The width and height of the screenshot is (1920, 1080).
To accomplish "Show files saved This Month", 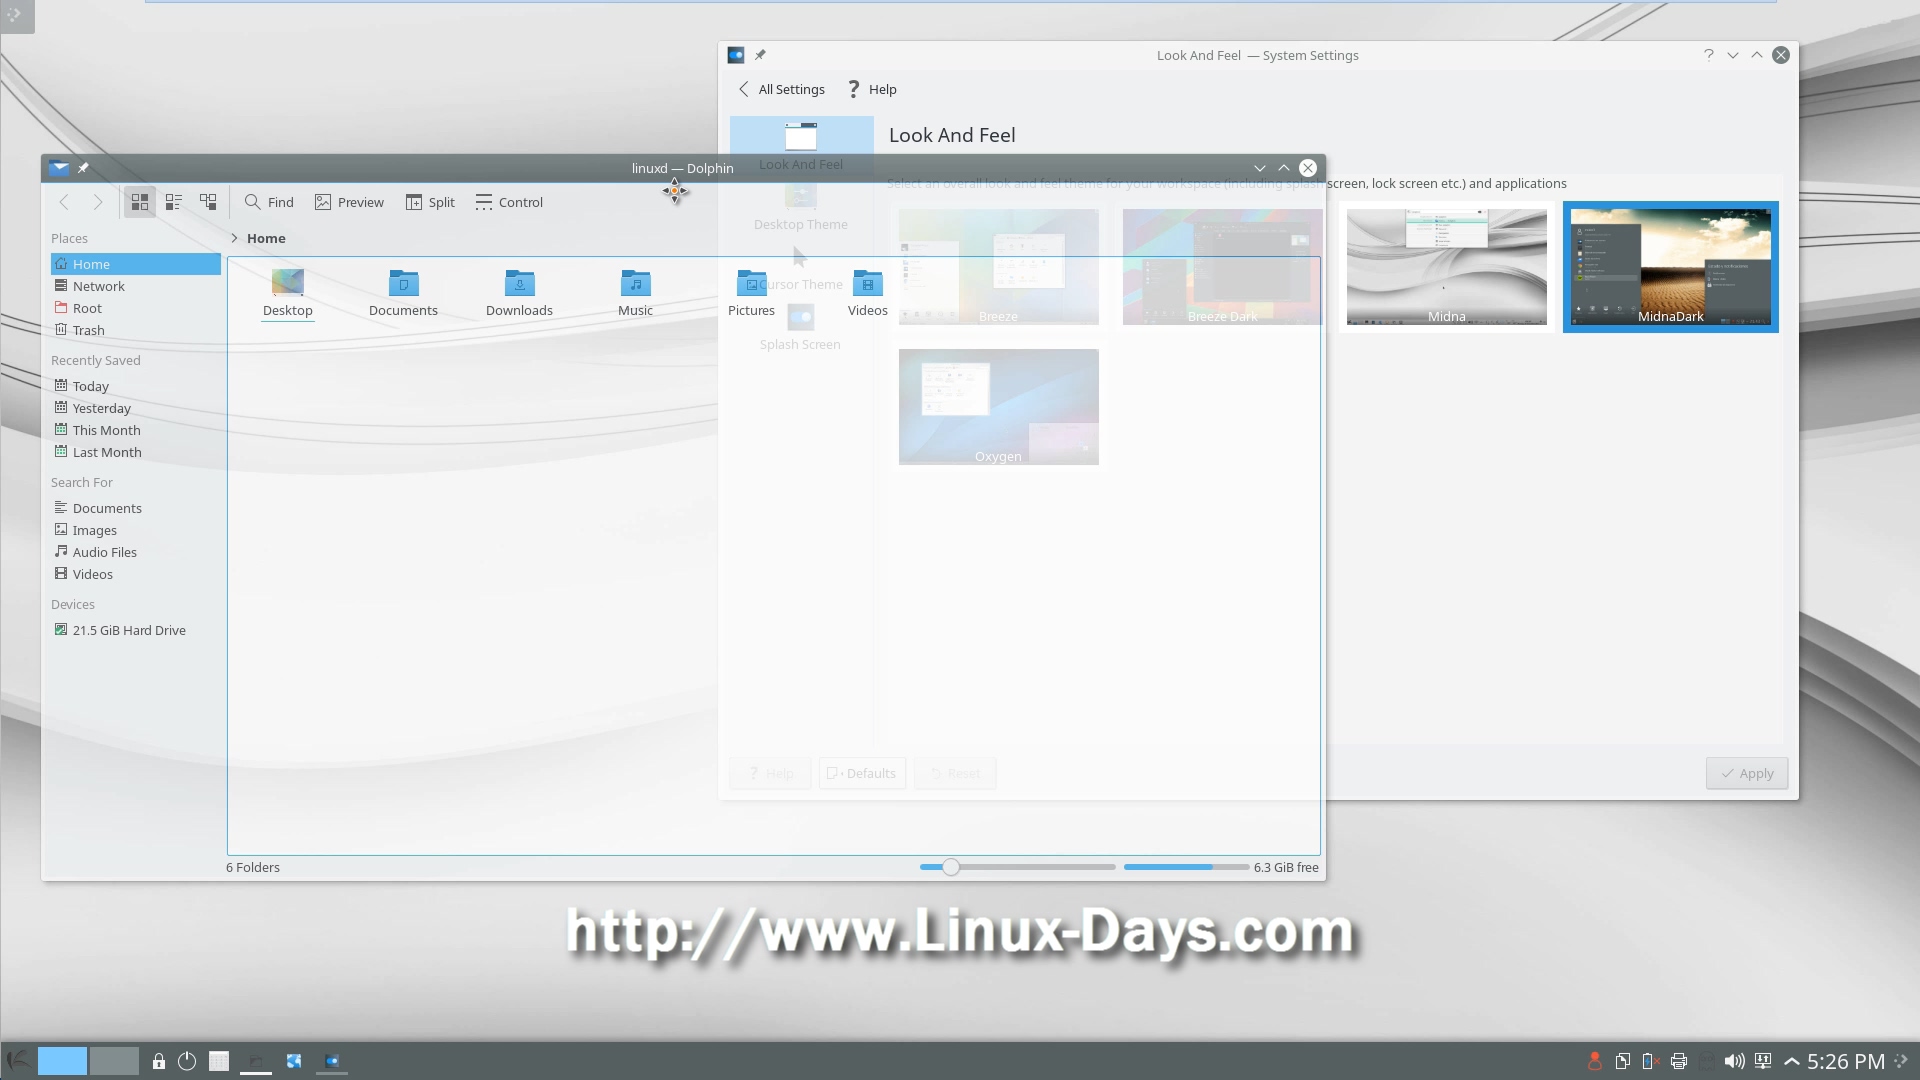I will [x=136, y=430].
